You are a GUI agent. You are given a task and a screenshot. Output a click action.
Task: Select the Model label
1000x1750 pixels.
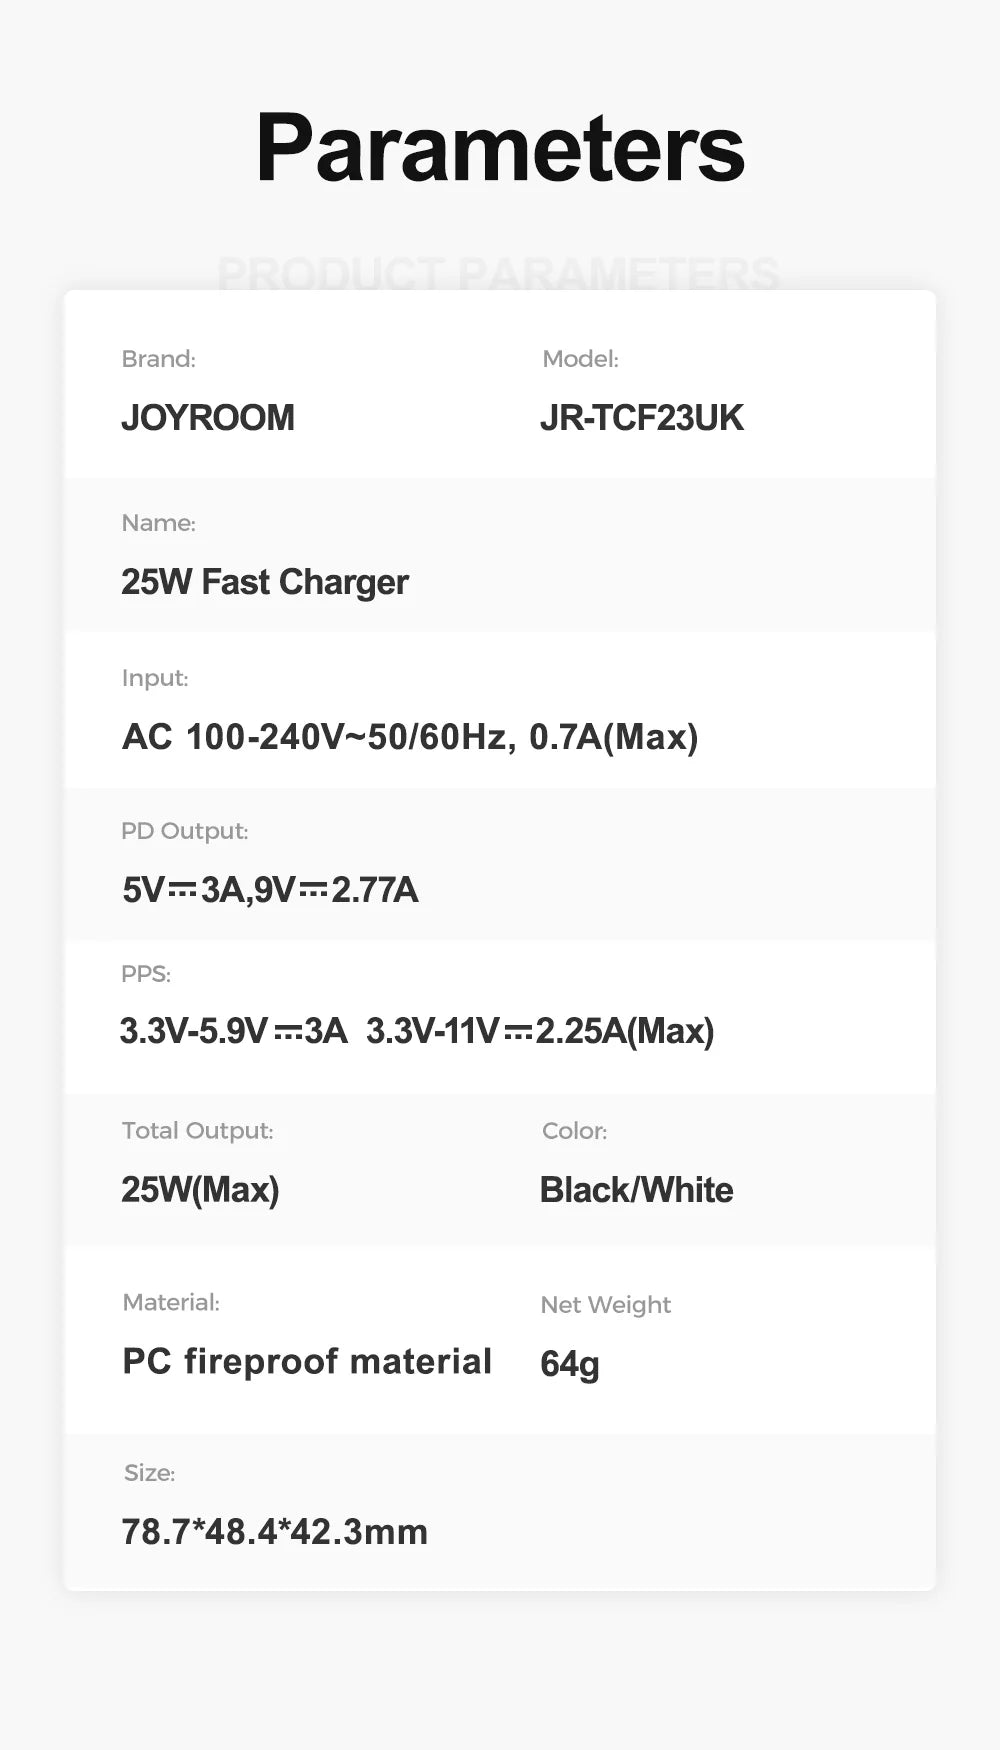[580, 359]
